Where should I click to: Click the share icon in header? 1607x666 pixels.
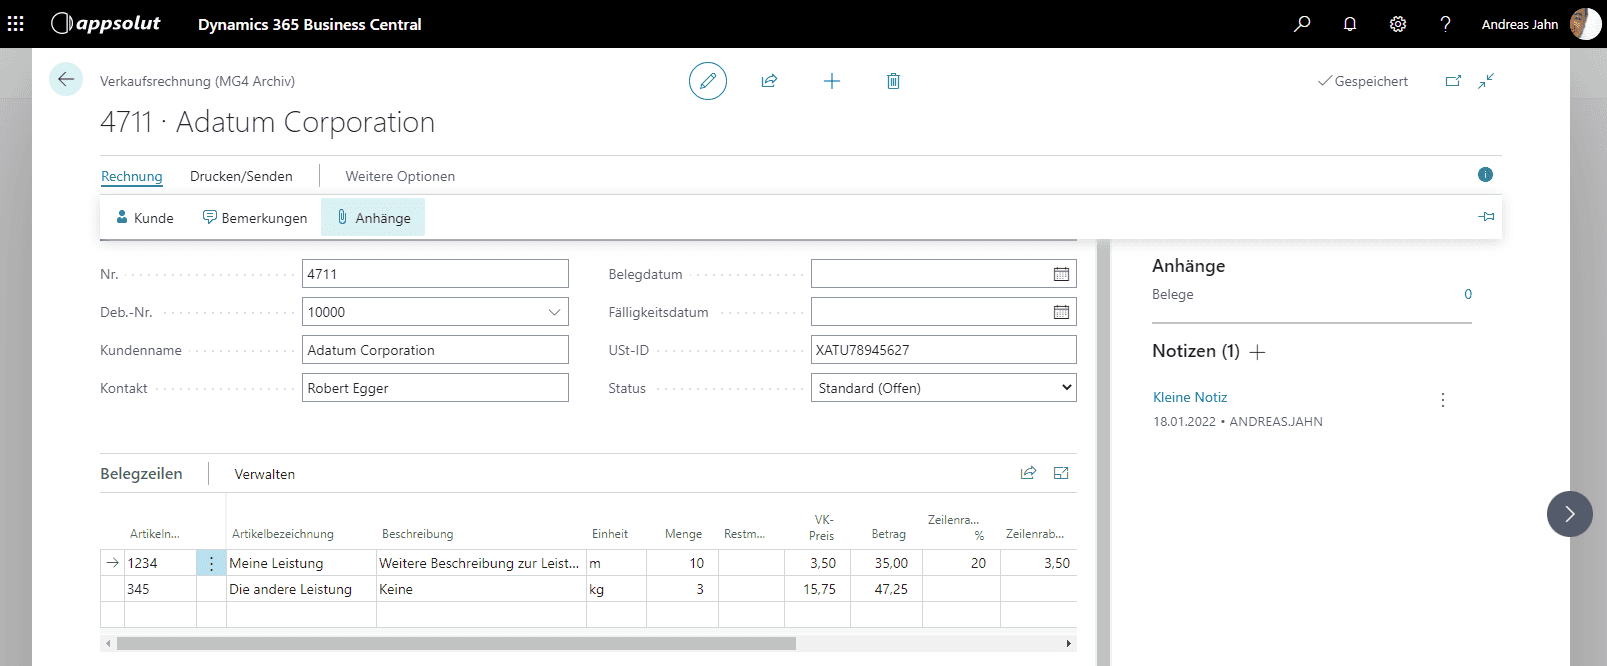pos(769,81)
